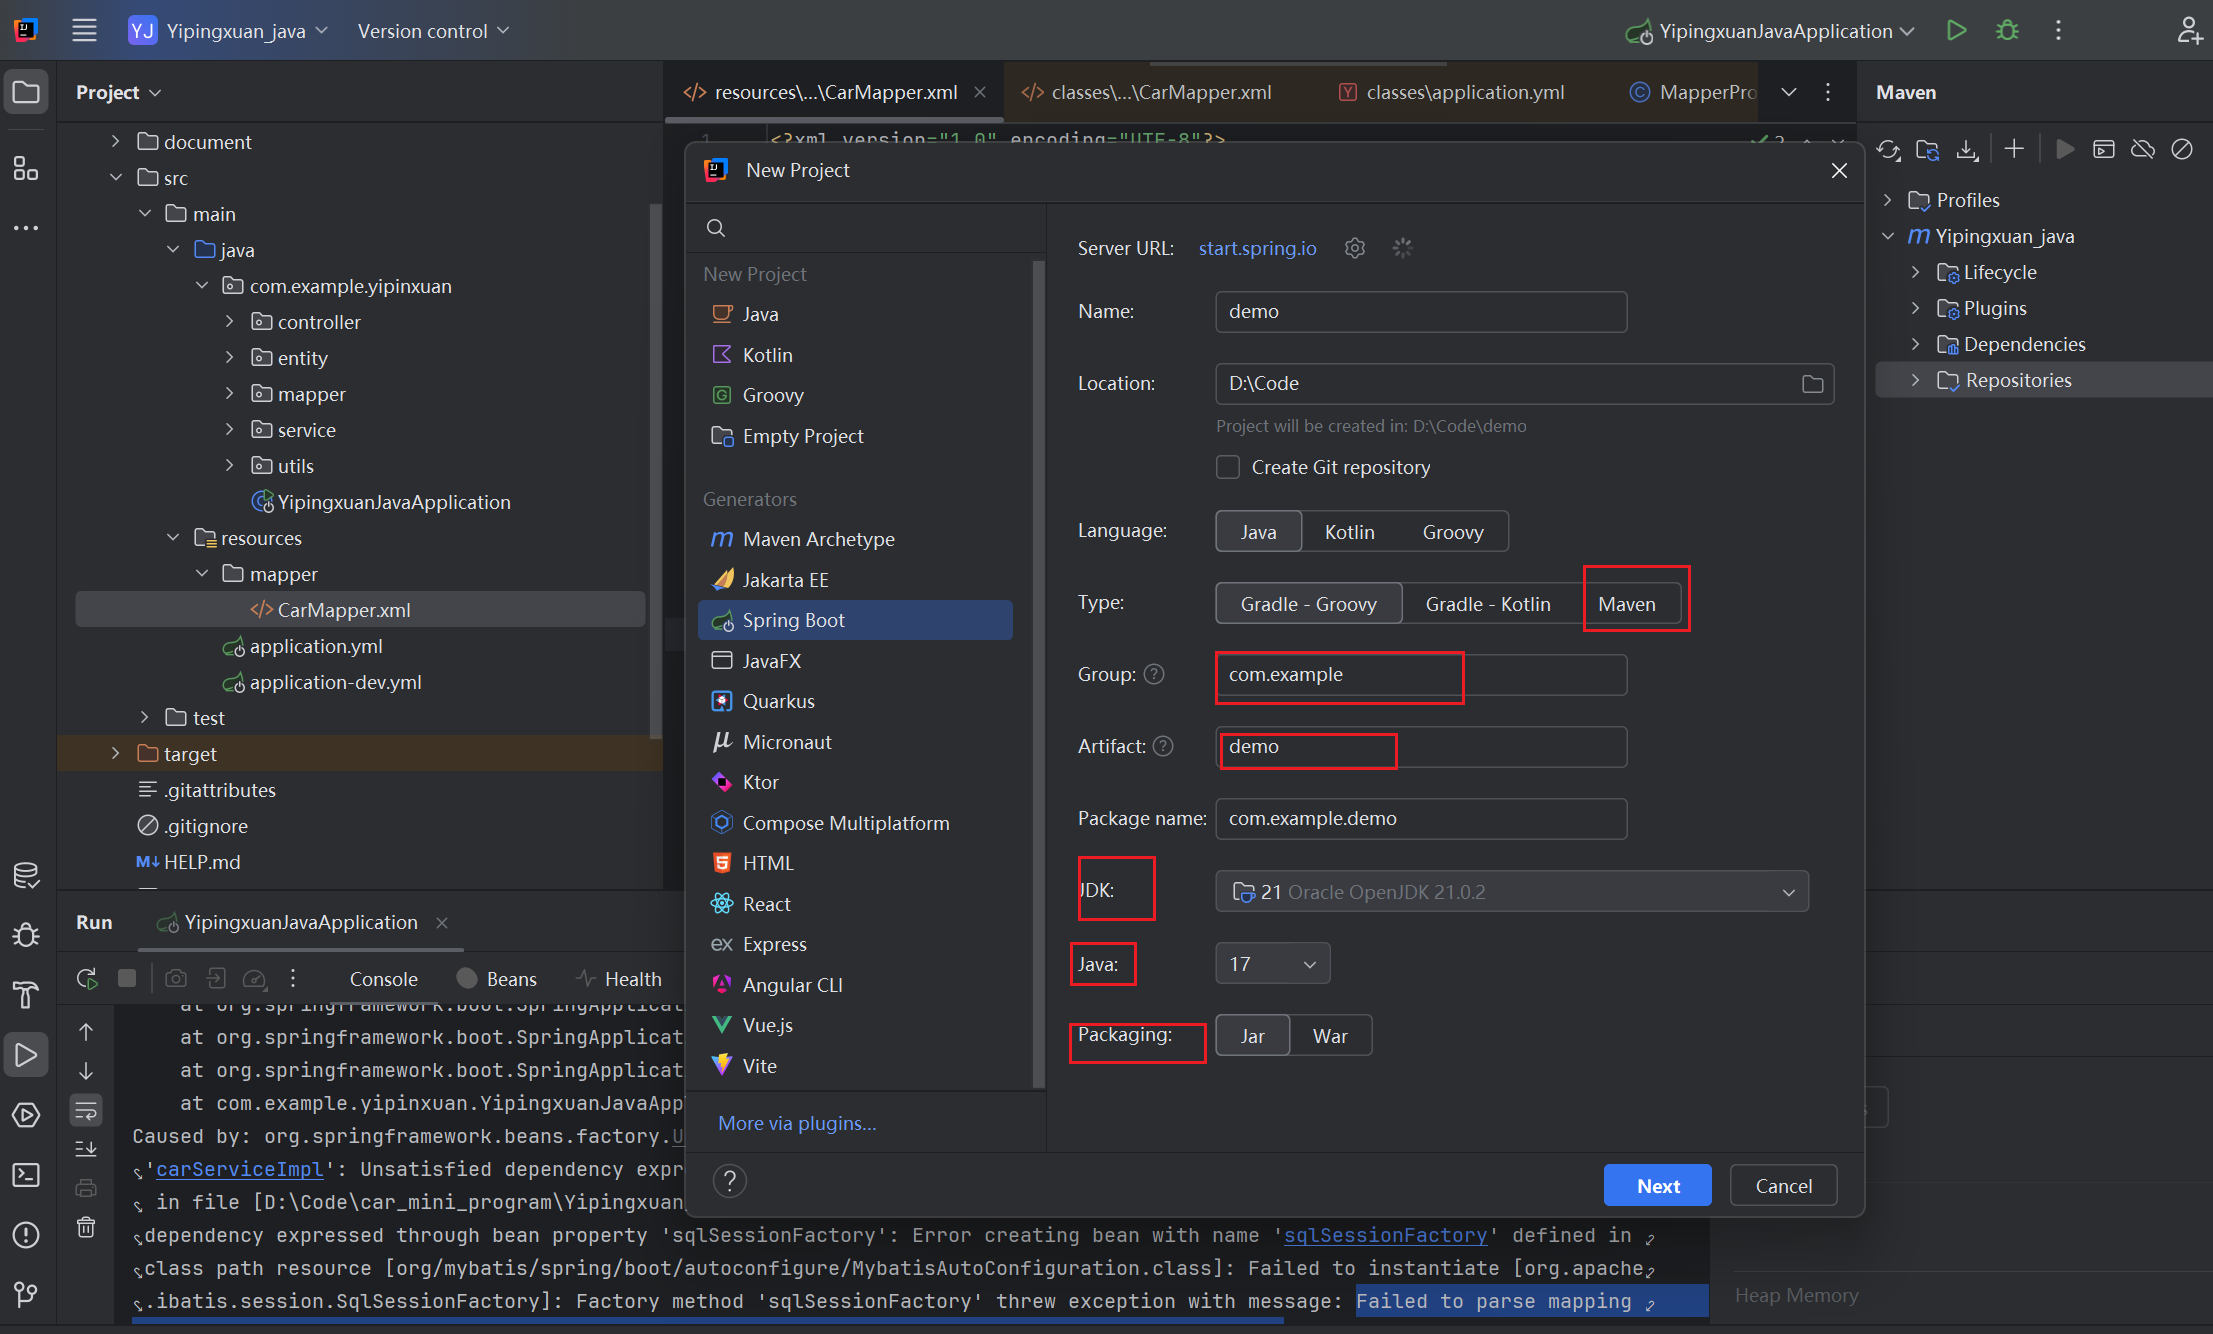Click the Rerun icon in Run panel
The width and height of the screenshot is (2213, 1334).
tap(87, 978)
